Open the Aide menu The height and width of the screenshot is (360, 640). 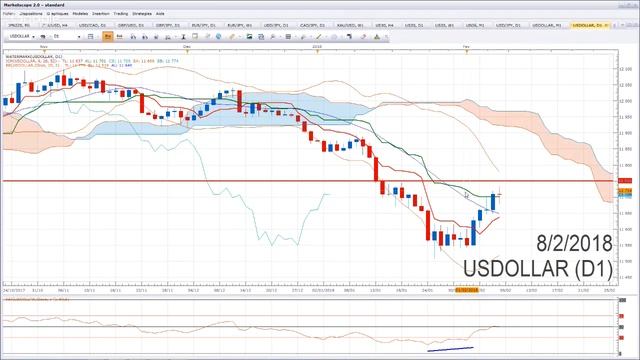(x=160, y=13)
